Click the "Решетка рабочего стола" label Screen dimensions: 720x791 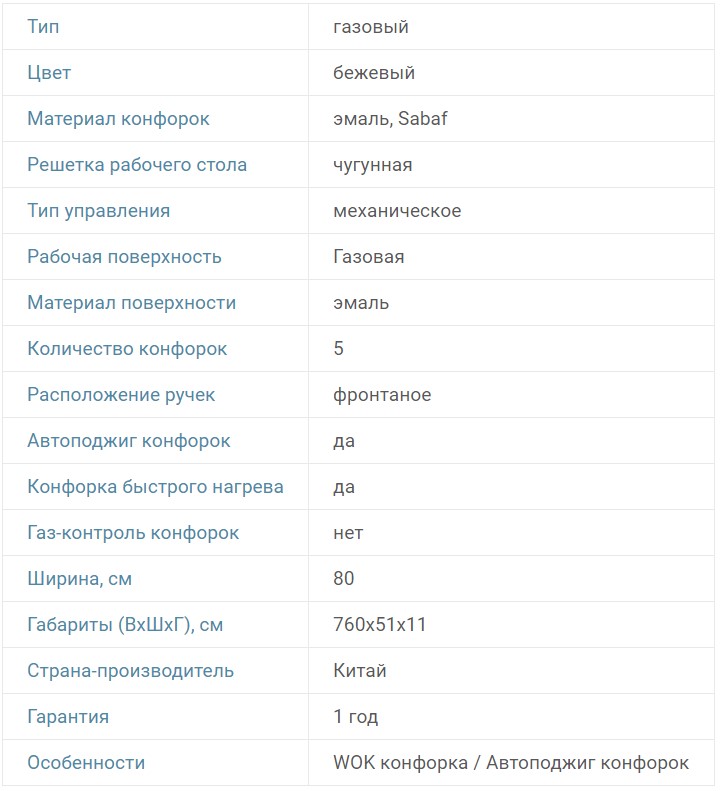tap(137, 165)
